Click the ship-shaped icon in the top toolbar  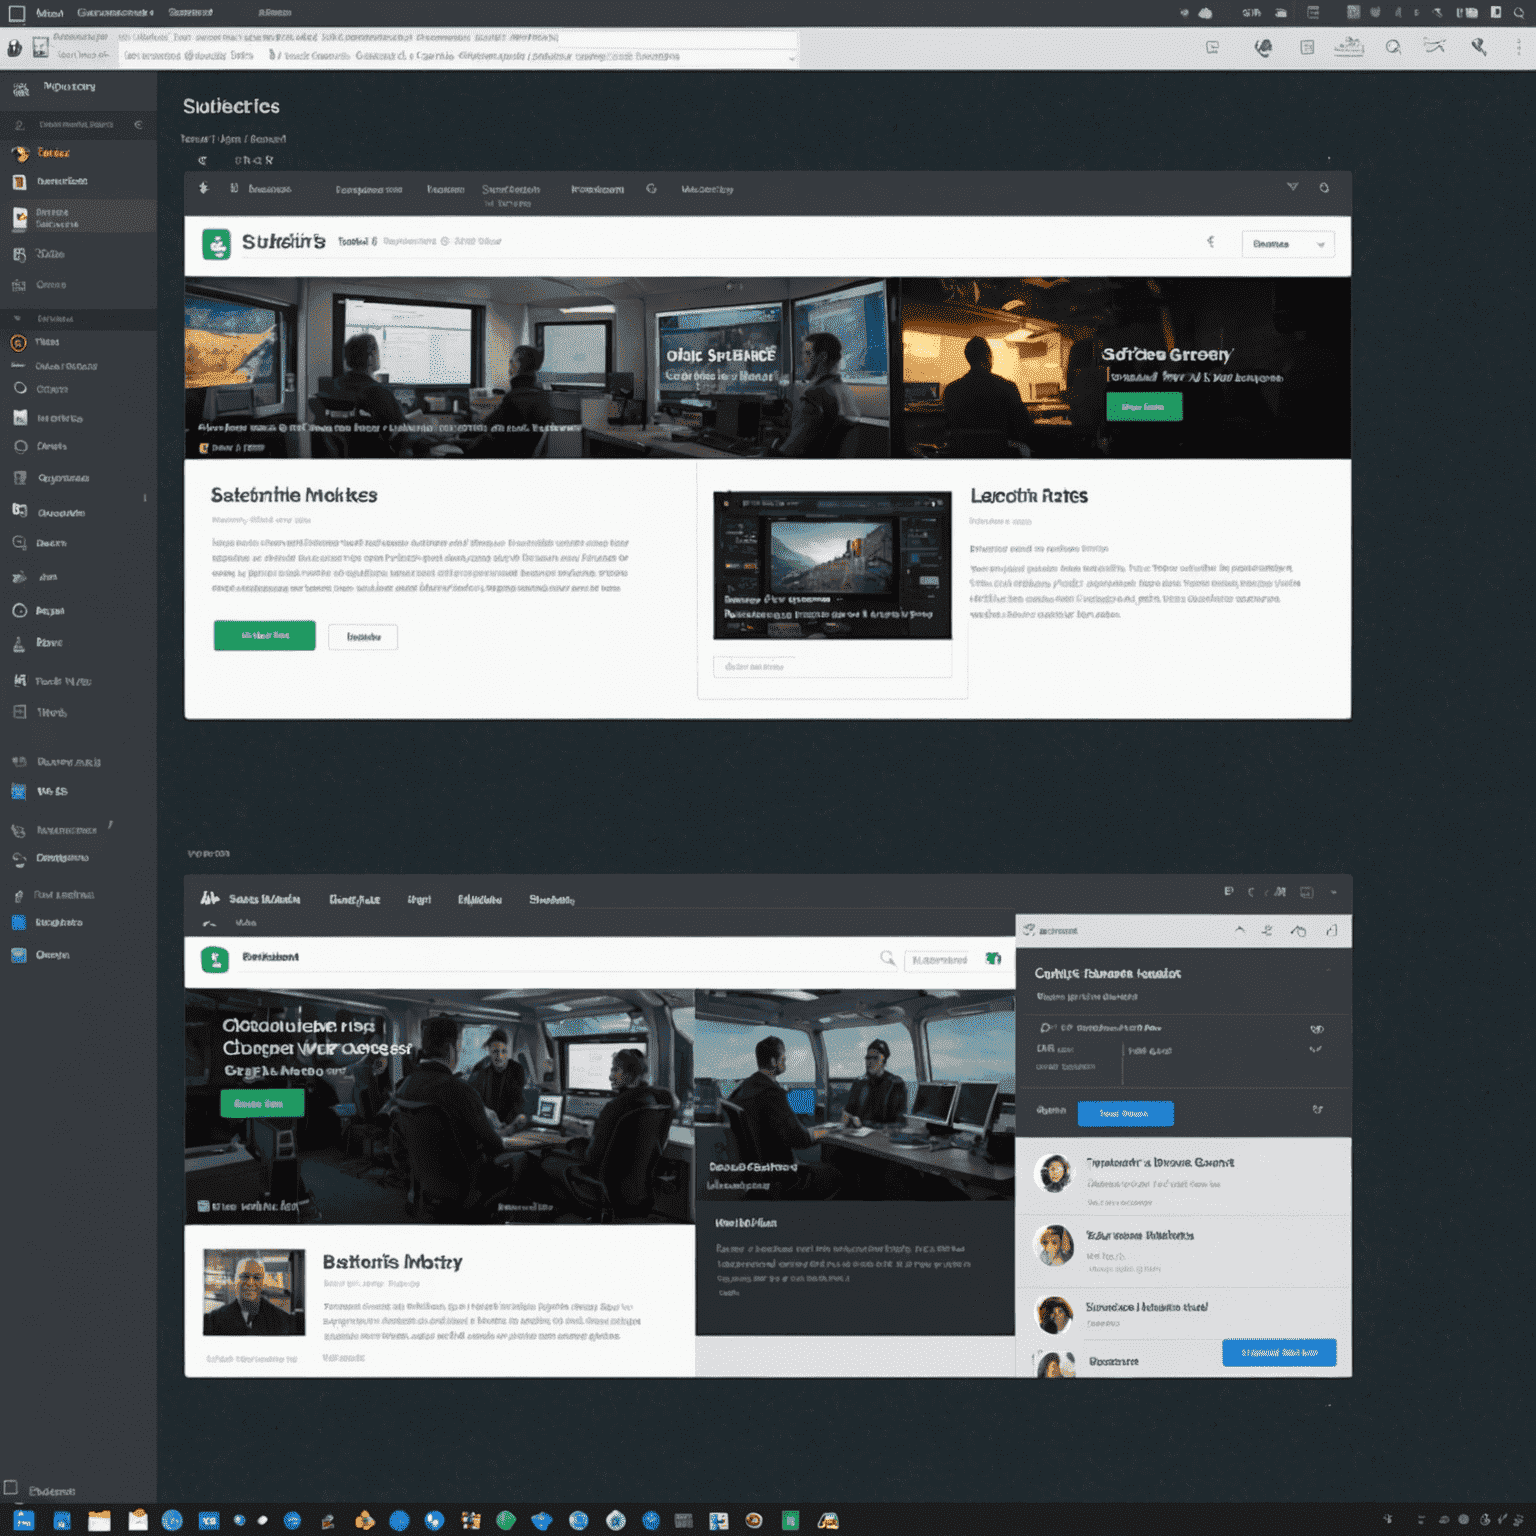click(x=1349, y=47)
